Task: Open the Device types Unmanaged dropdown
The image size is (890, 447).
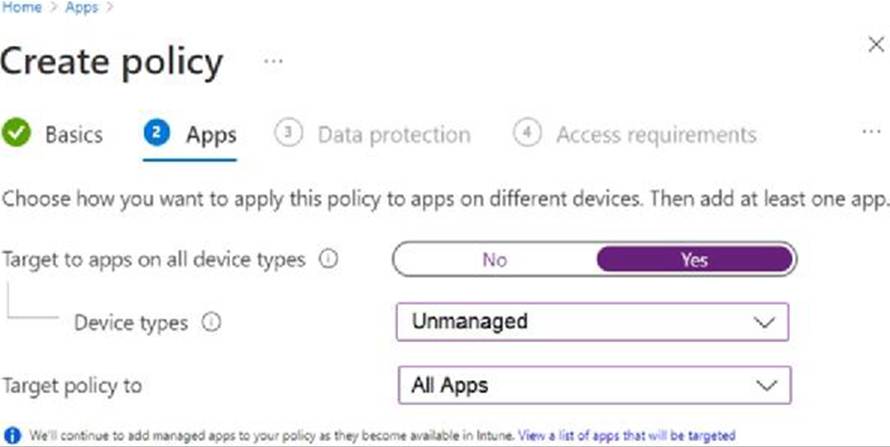Action: pos(592,322)
